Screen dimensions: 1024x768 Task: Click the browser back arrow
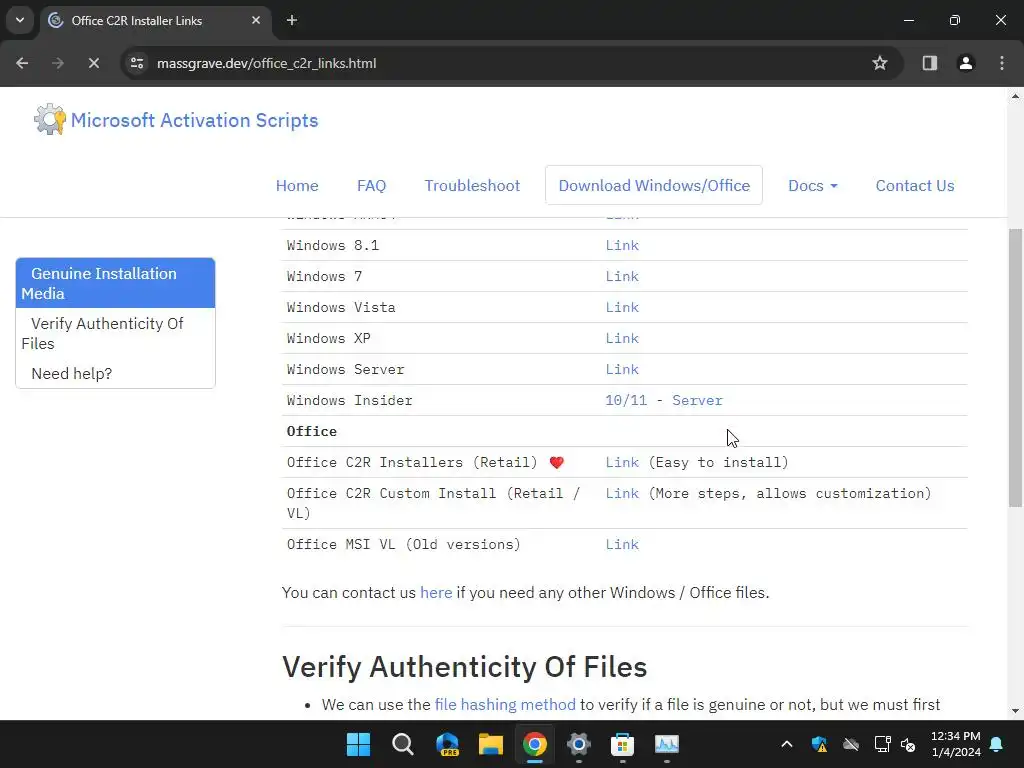pyautogui.click(x=22, y=63)
